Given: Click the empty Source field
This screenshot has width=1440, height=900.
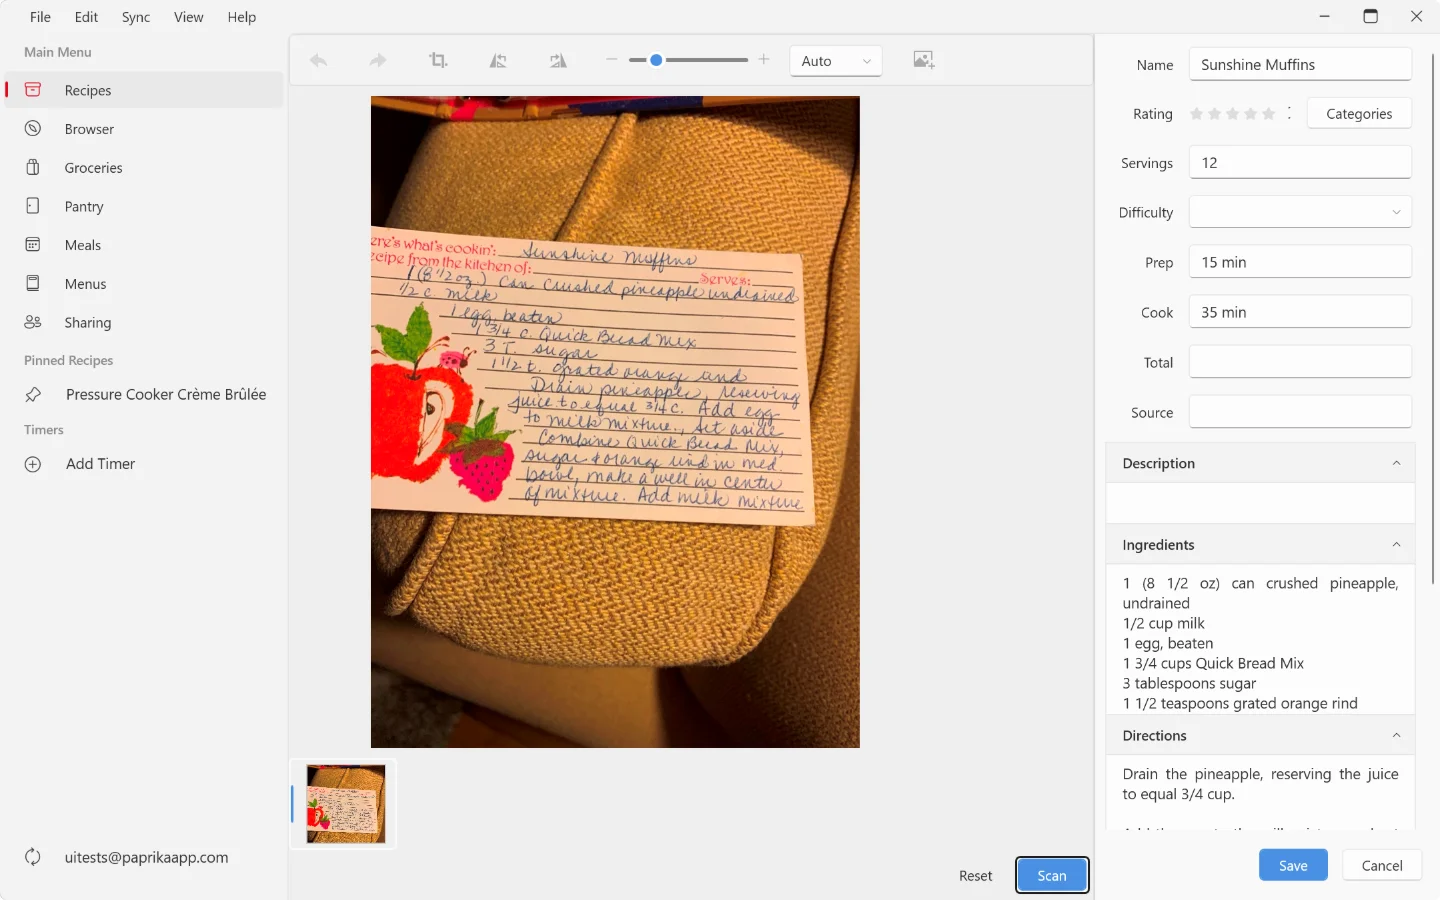Looking at the screenshot, I should (x=1300, y=412).
